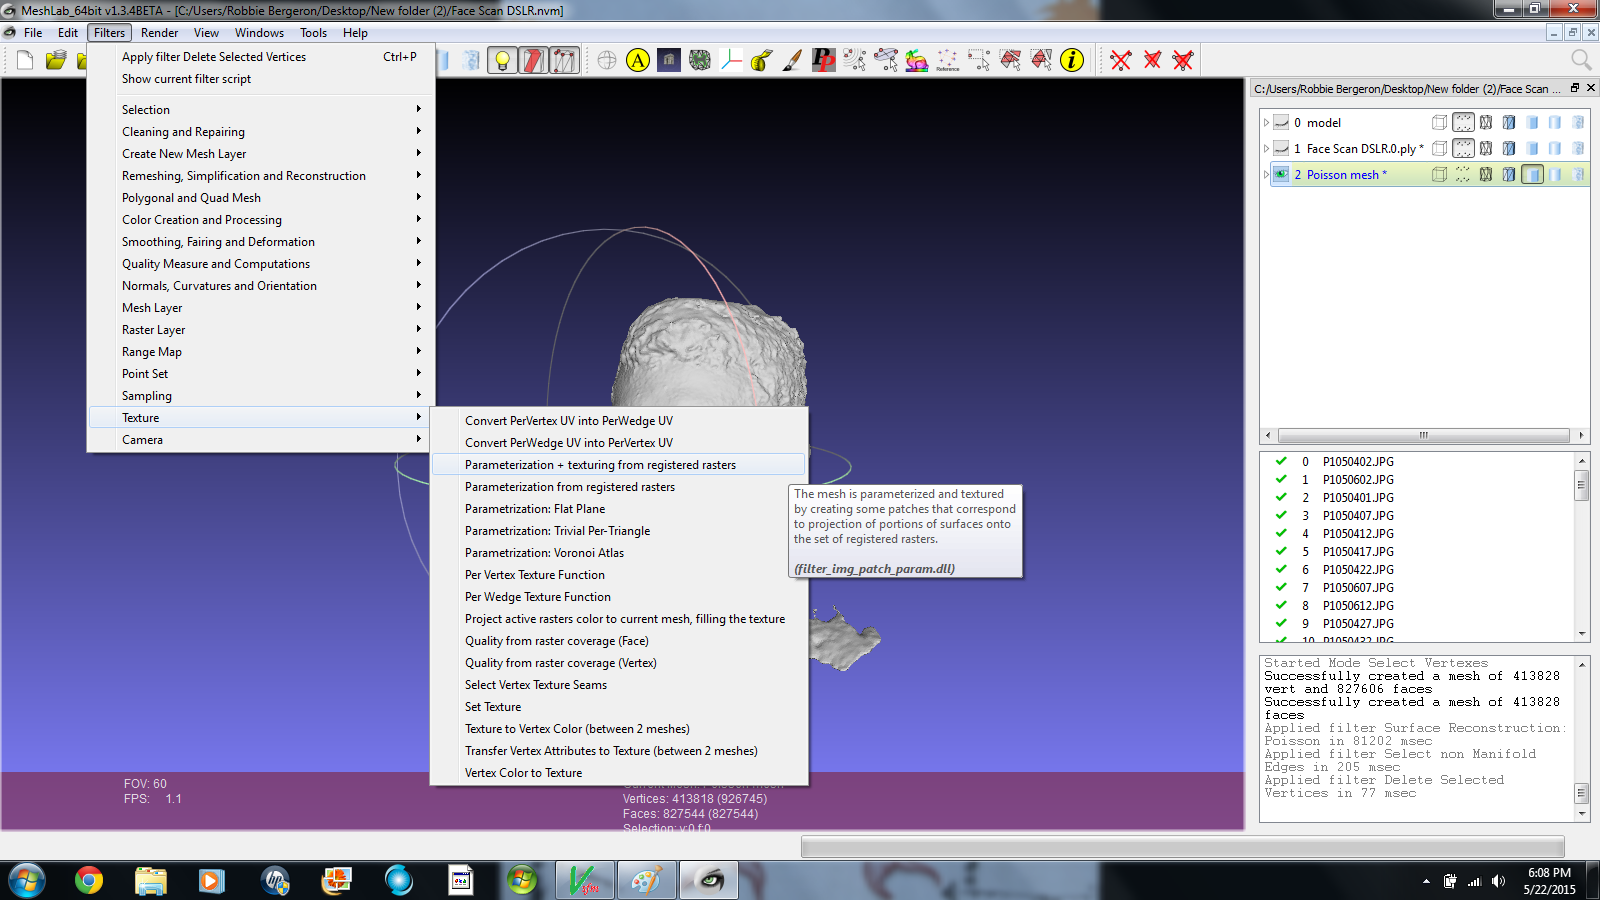This screenshot has height=900, width=1600.
Task: Select the Z-painting brush tool
Action: click(793, 61)
